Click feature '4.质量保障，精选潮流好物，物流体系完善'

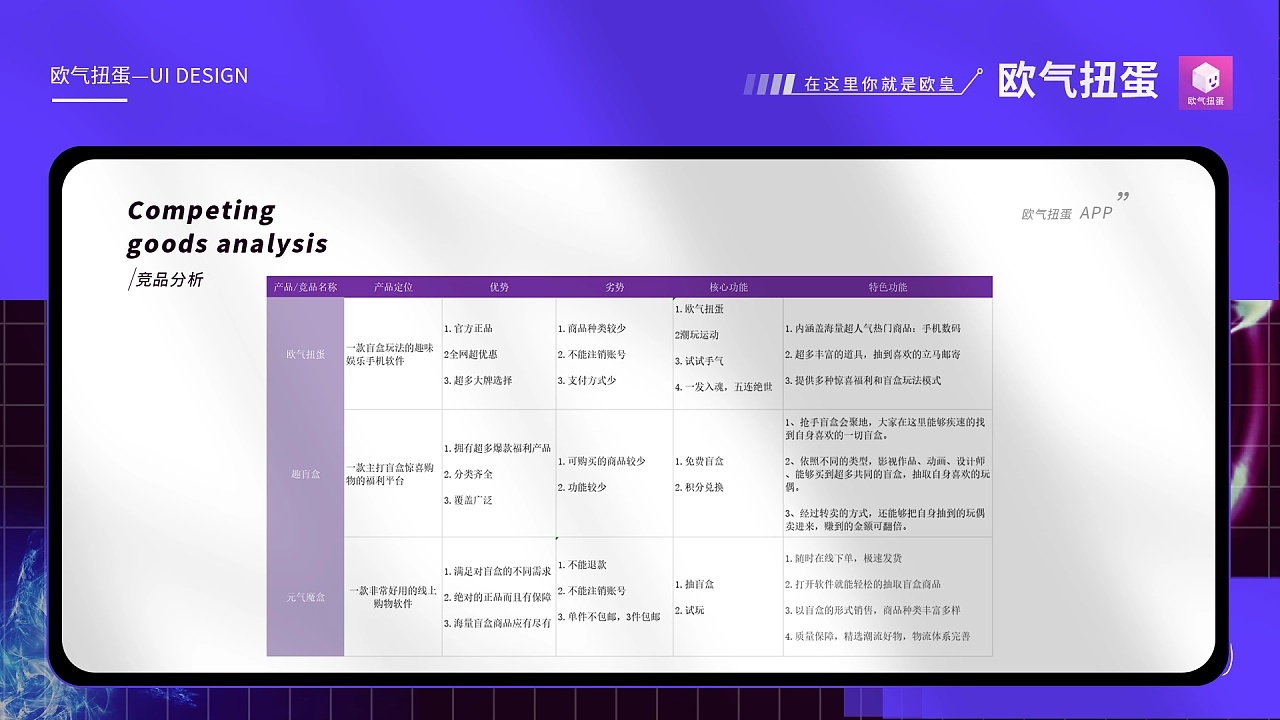(x=878, y=636)
